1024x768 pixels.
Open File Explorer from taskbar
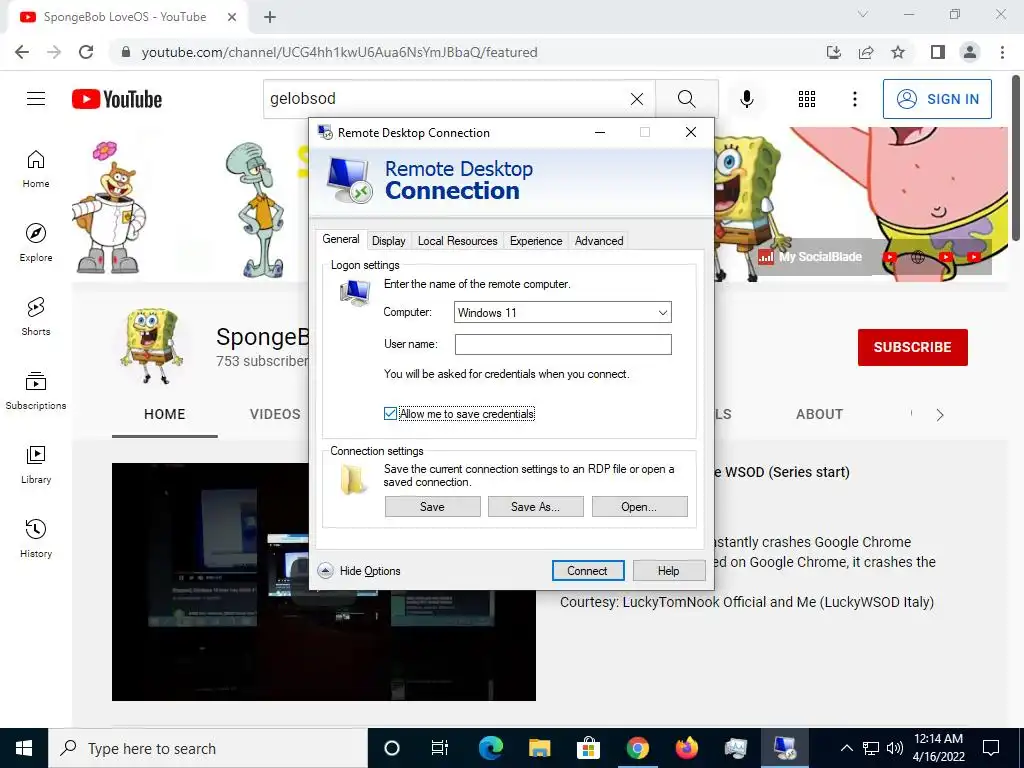[x=539, y=748]
